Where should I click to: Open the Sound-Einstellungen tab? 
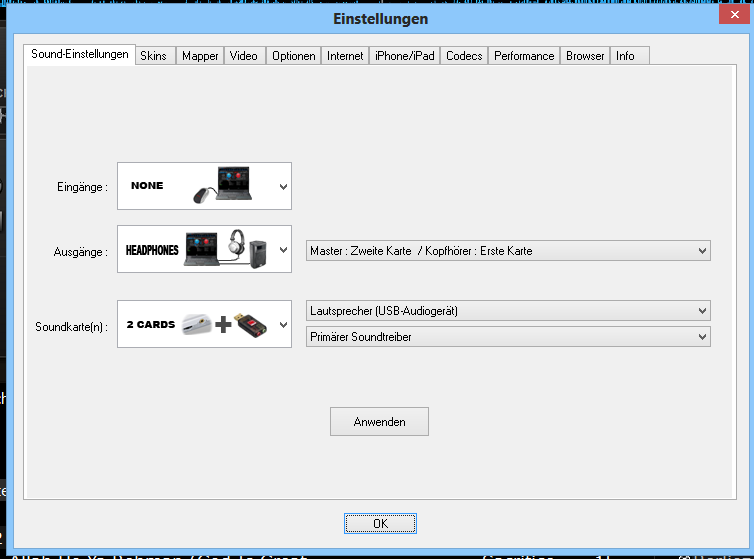pyautogui.click(x=79, y=54)
